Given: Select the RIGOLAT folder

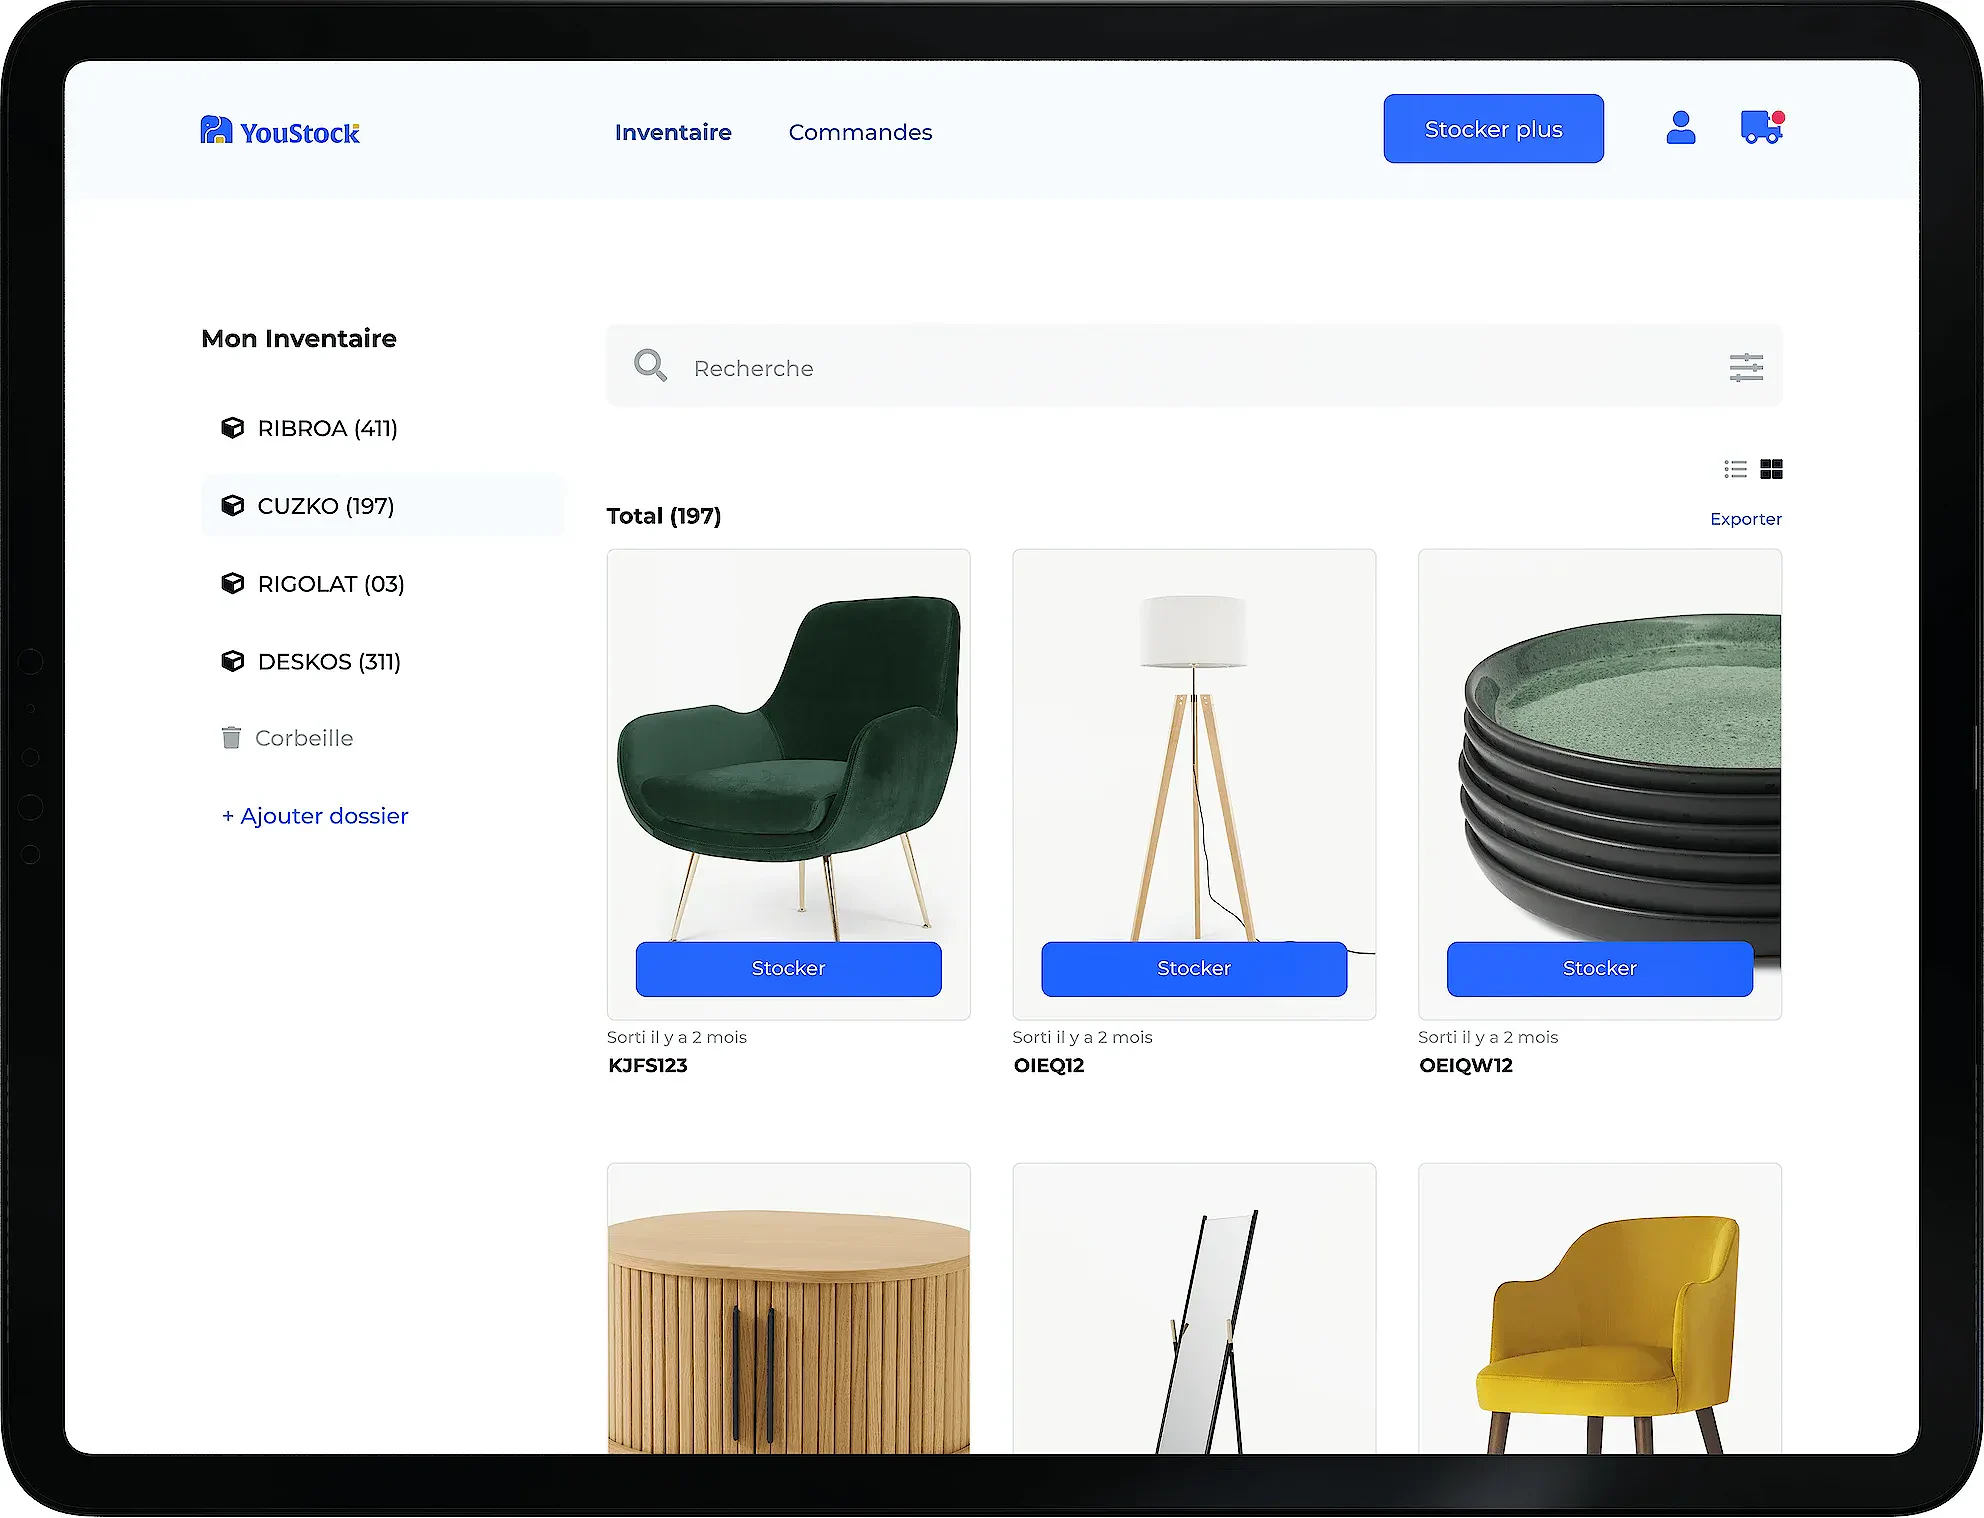Looking at the screenshot, I should 330,583.
